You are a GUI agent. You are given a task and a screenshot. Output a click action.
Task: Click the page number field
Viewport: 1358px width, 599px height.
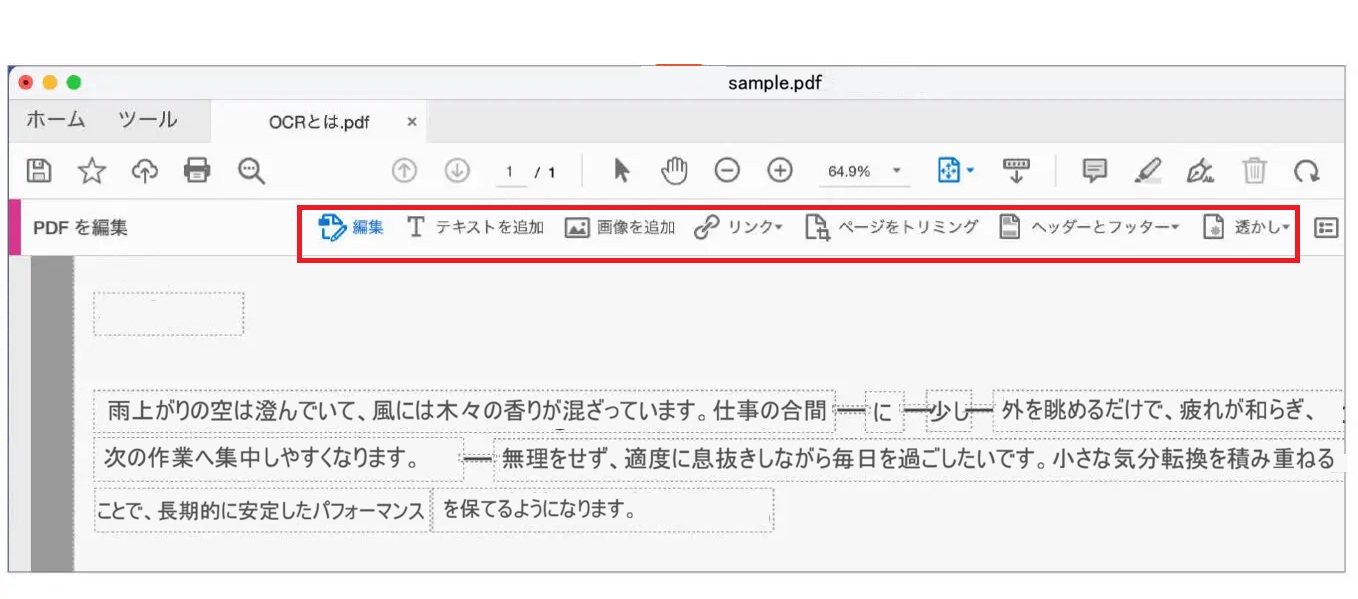coord(510,172)
